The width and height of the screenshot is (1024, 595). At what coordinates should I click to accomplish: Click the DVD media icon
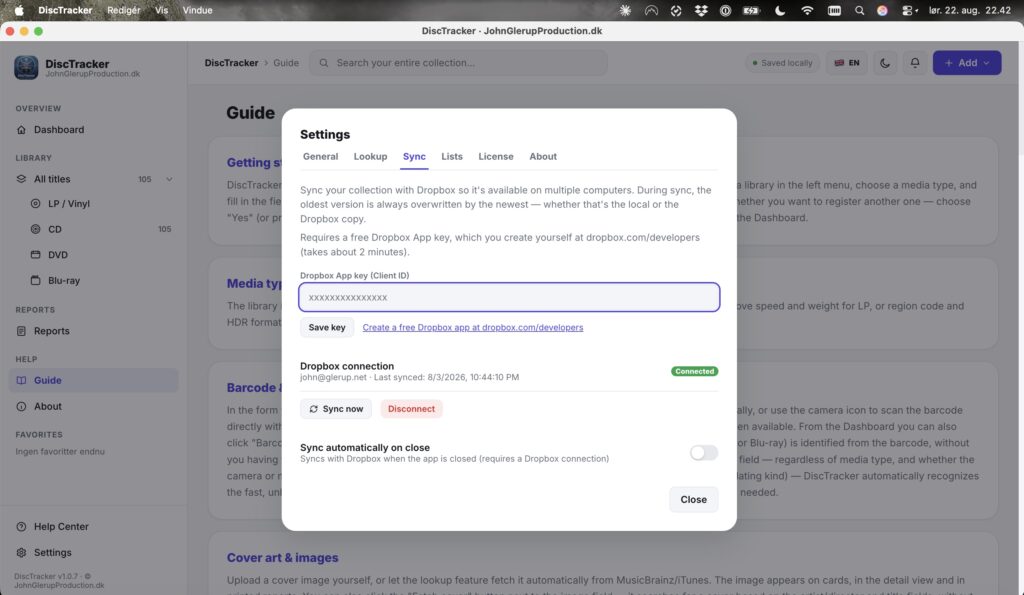(x=36, y=255)
